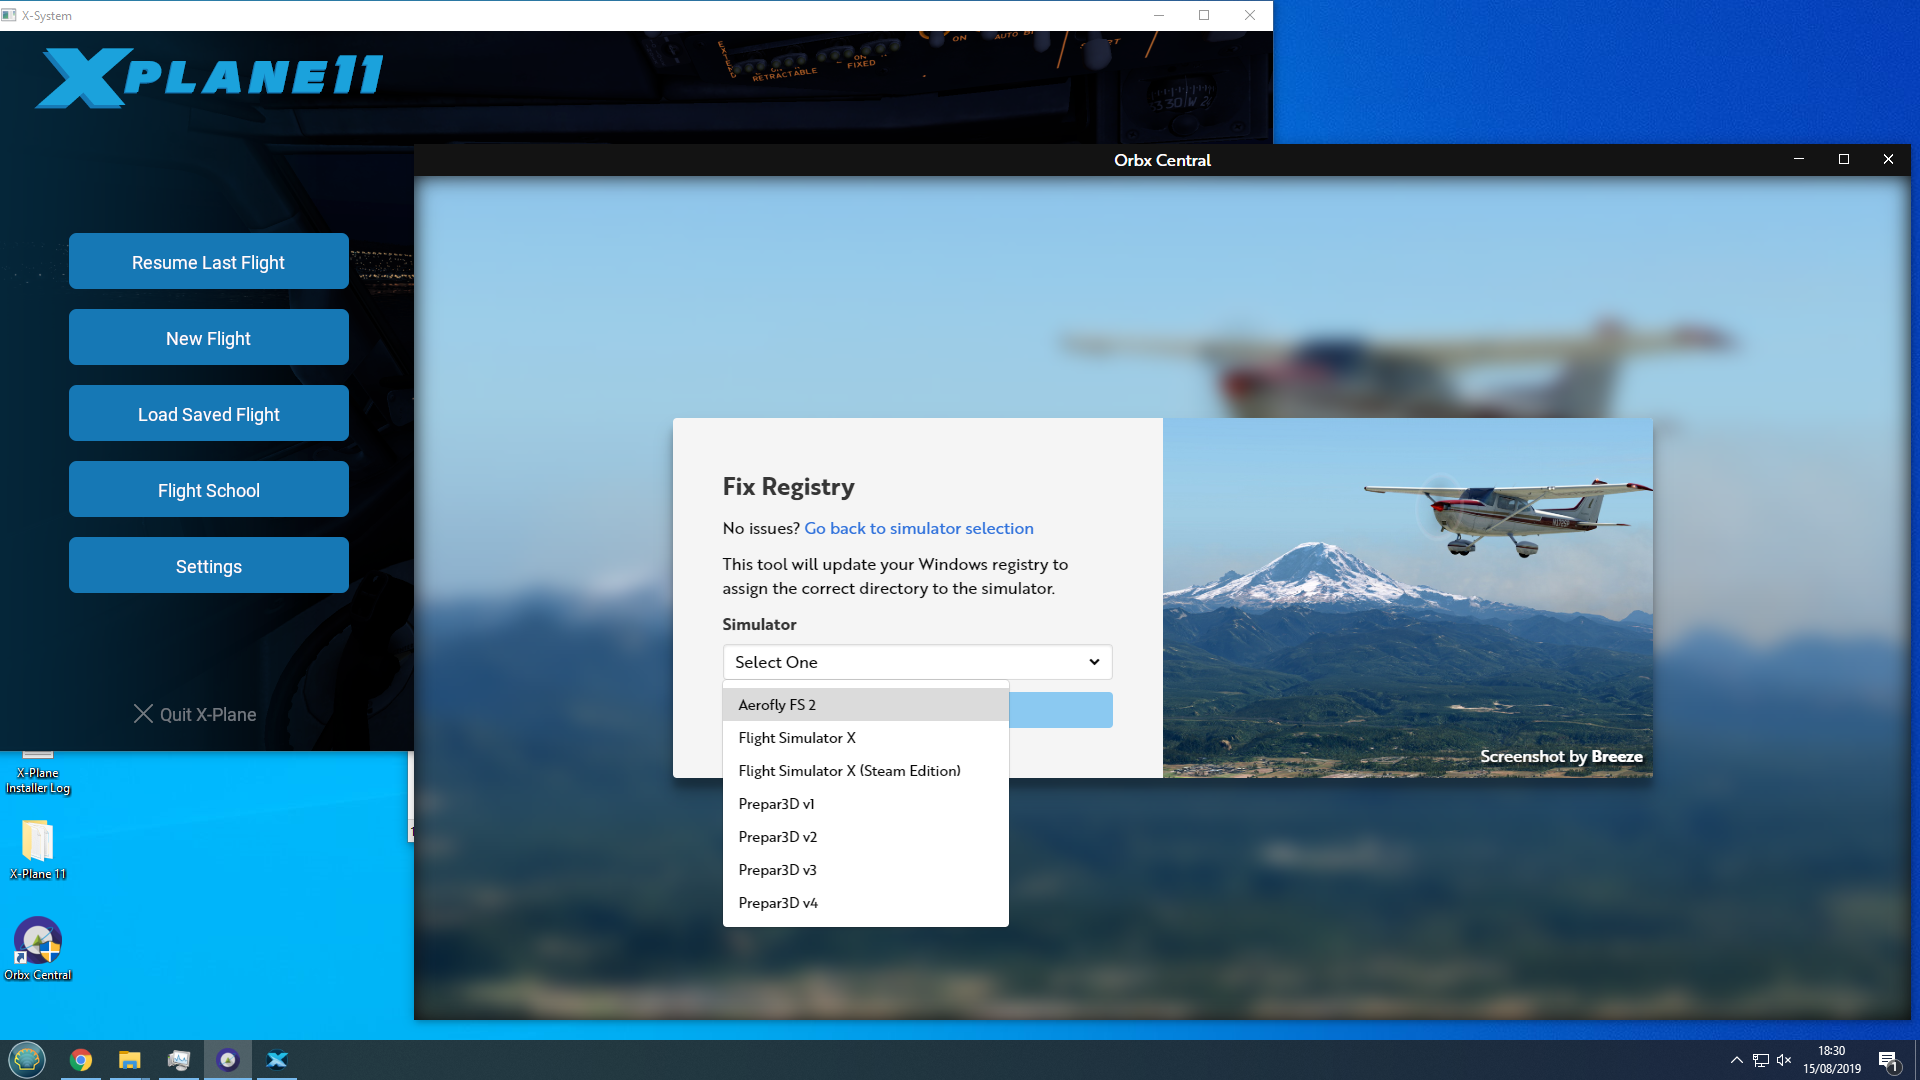This screenshot has height=1080, width=1920.
Task: Maximize the X-System window
Action: click(1204, 15)
